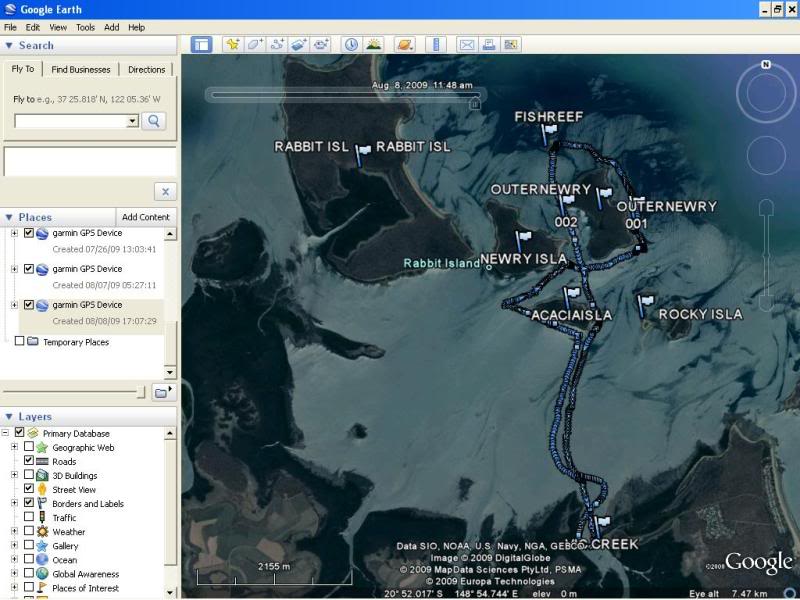
Task: Click the move joystick circle
Action: (x=766, y=155)
